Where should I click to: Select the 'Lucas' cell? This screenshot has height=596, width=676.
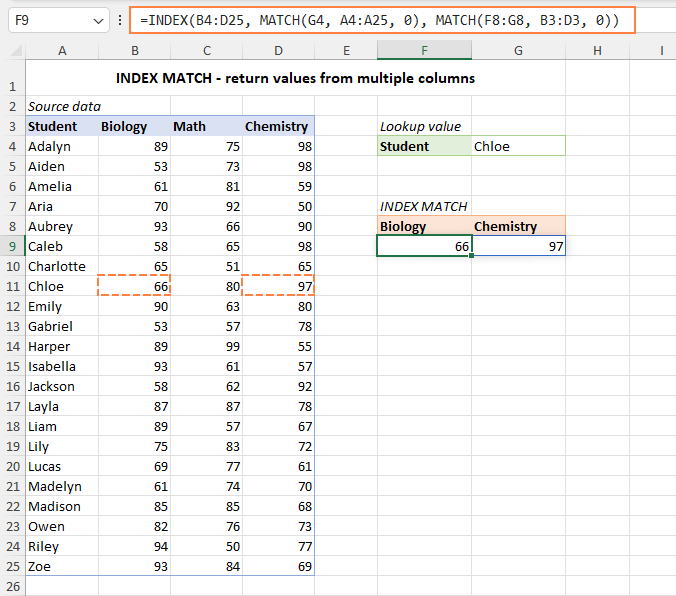coord(62,466)
